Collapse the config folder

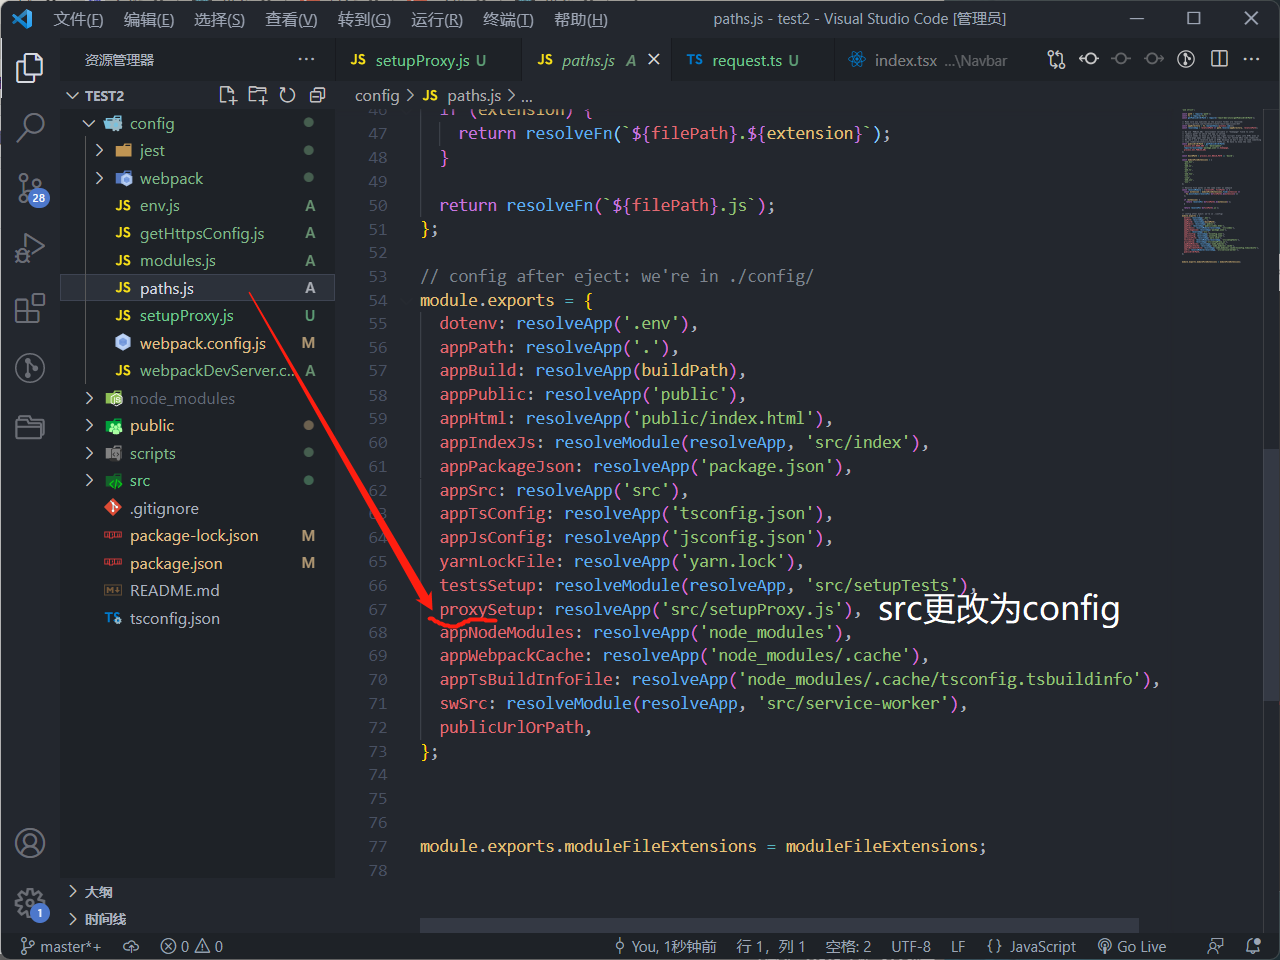click(x=89, y=123)
